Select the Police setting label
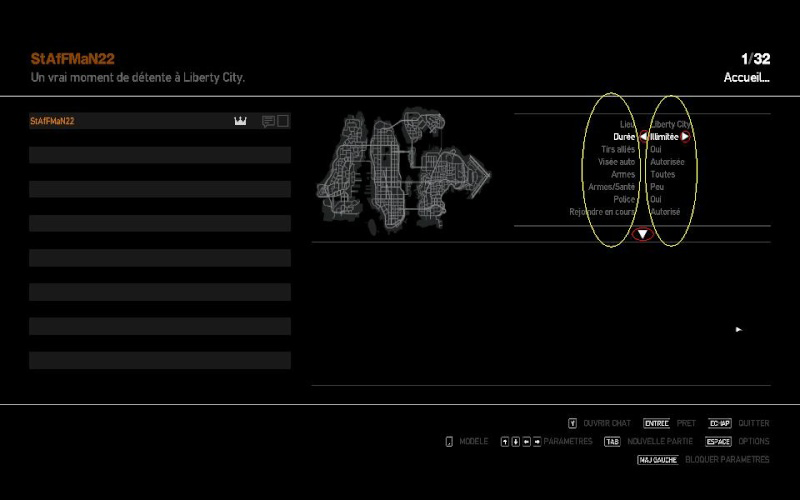The height and width of the screenshot is (500, 800). (624, 199)
